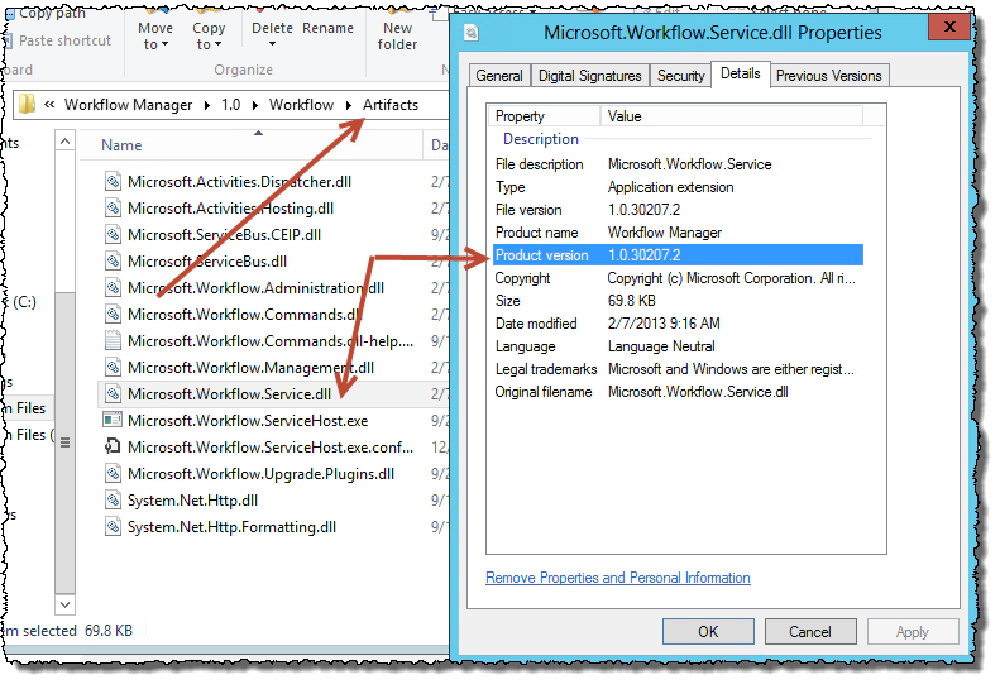The height and width of the screenshot is (689, 1000).
Task: Switch to the Security tab
Action: (x=681, y=75)
